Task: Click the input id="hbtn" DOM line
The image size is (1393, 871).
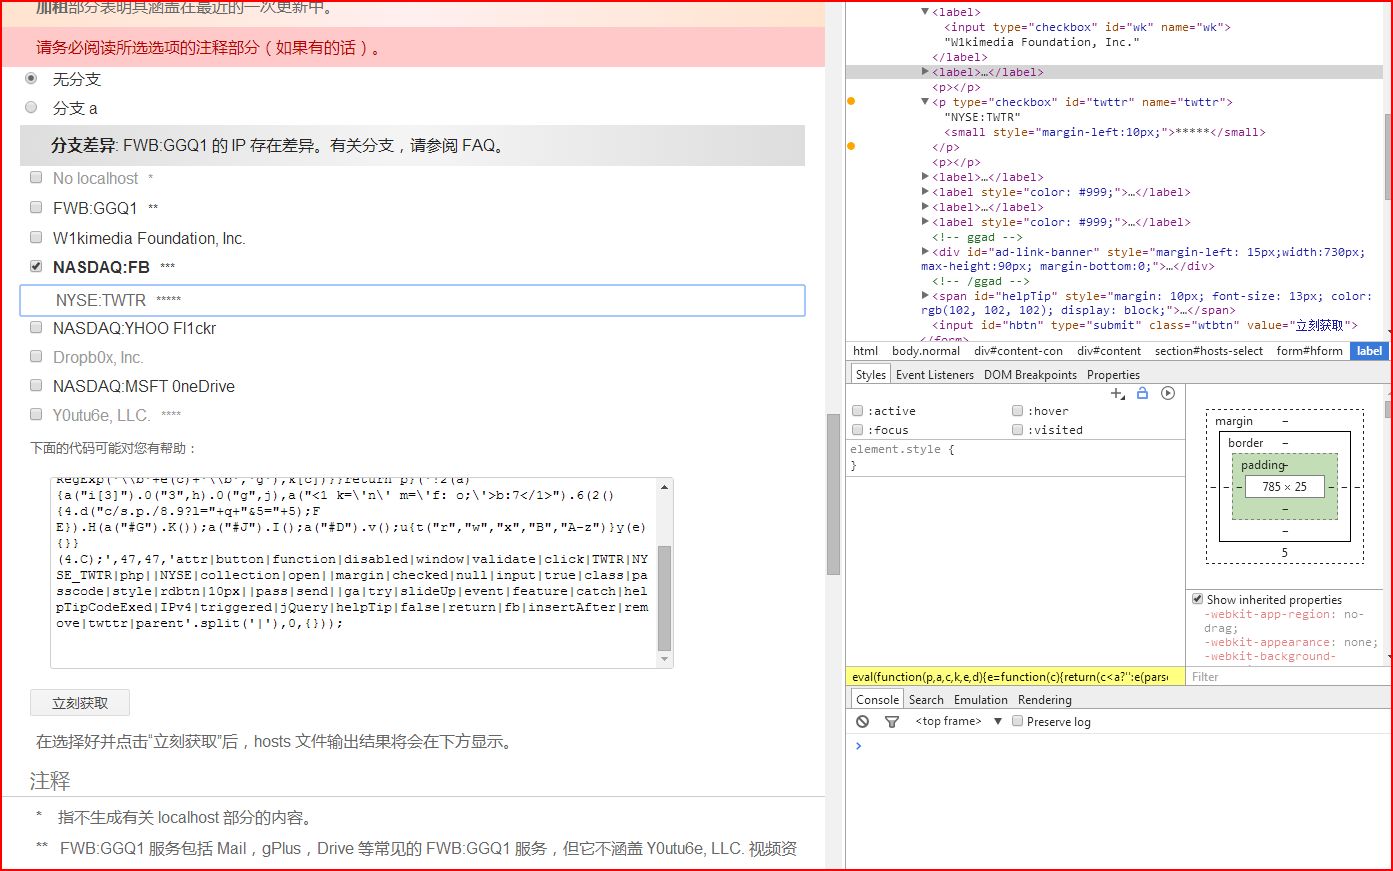Action: tap(1145, 325)
